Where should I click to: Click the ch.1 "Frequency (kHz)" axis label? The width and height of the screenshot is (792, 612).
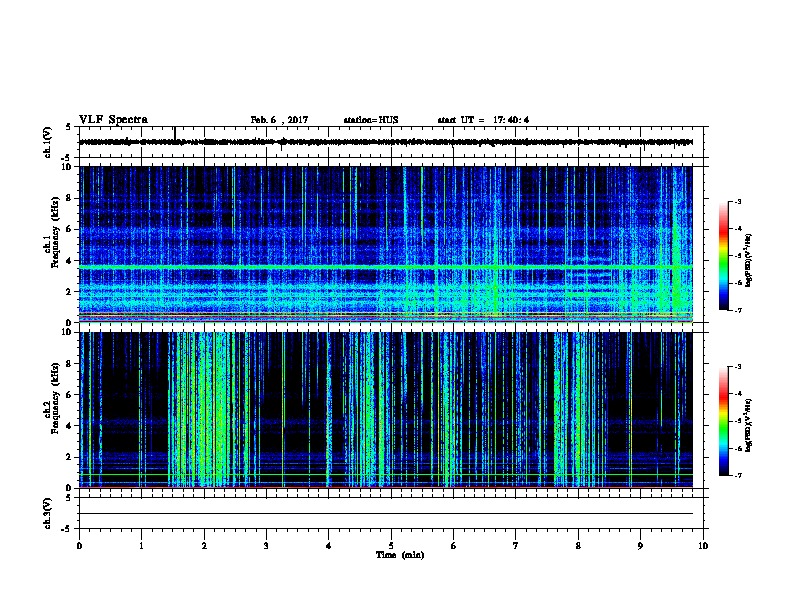(x=55, y=232)
